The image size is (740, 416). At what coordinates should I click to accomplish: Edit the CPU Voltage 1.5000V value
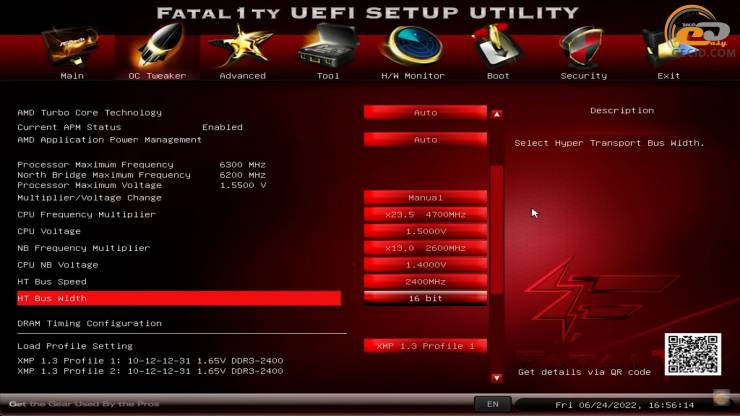click(x=425, y=231)
